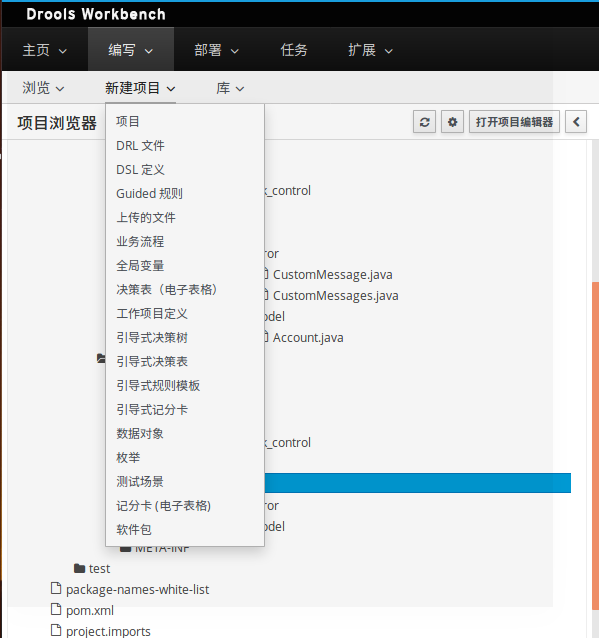Viewport: 599px width, 638px height.
Task: Click the refresh icon in project browser toolbar
Action: (424, 122)
